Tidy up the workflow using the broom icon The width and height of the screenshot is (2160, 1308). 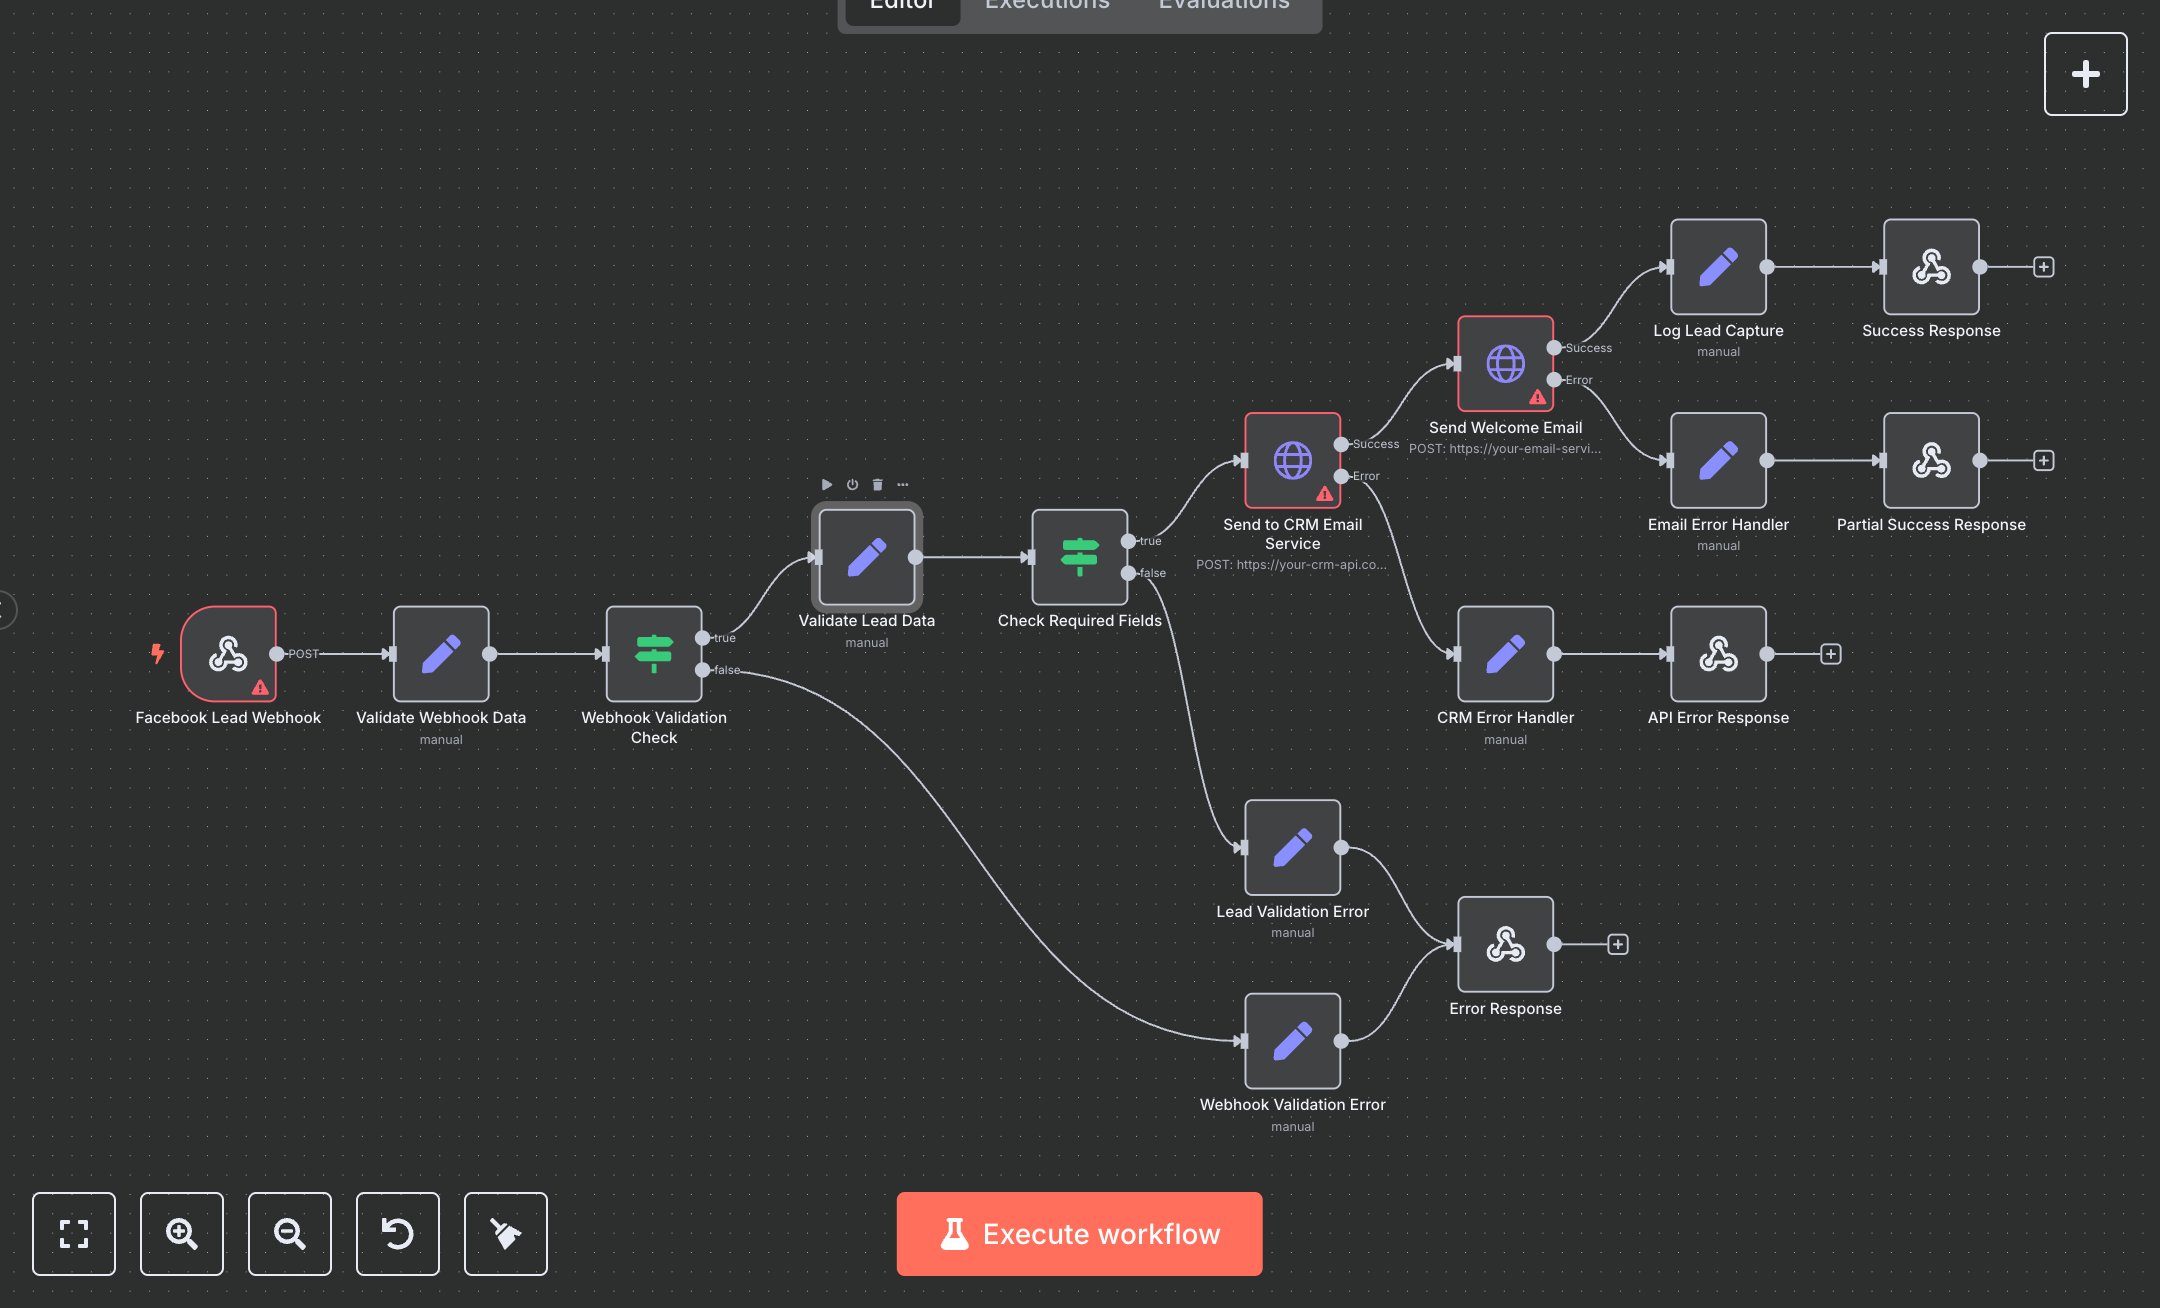point(506,1234)
